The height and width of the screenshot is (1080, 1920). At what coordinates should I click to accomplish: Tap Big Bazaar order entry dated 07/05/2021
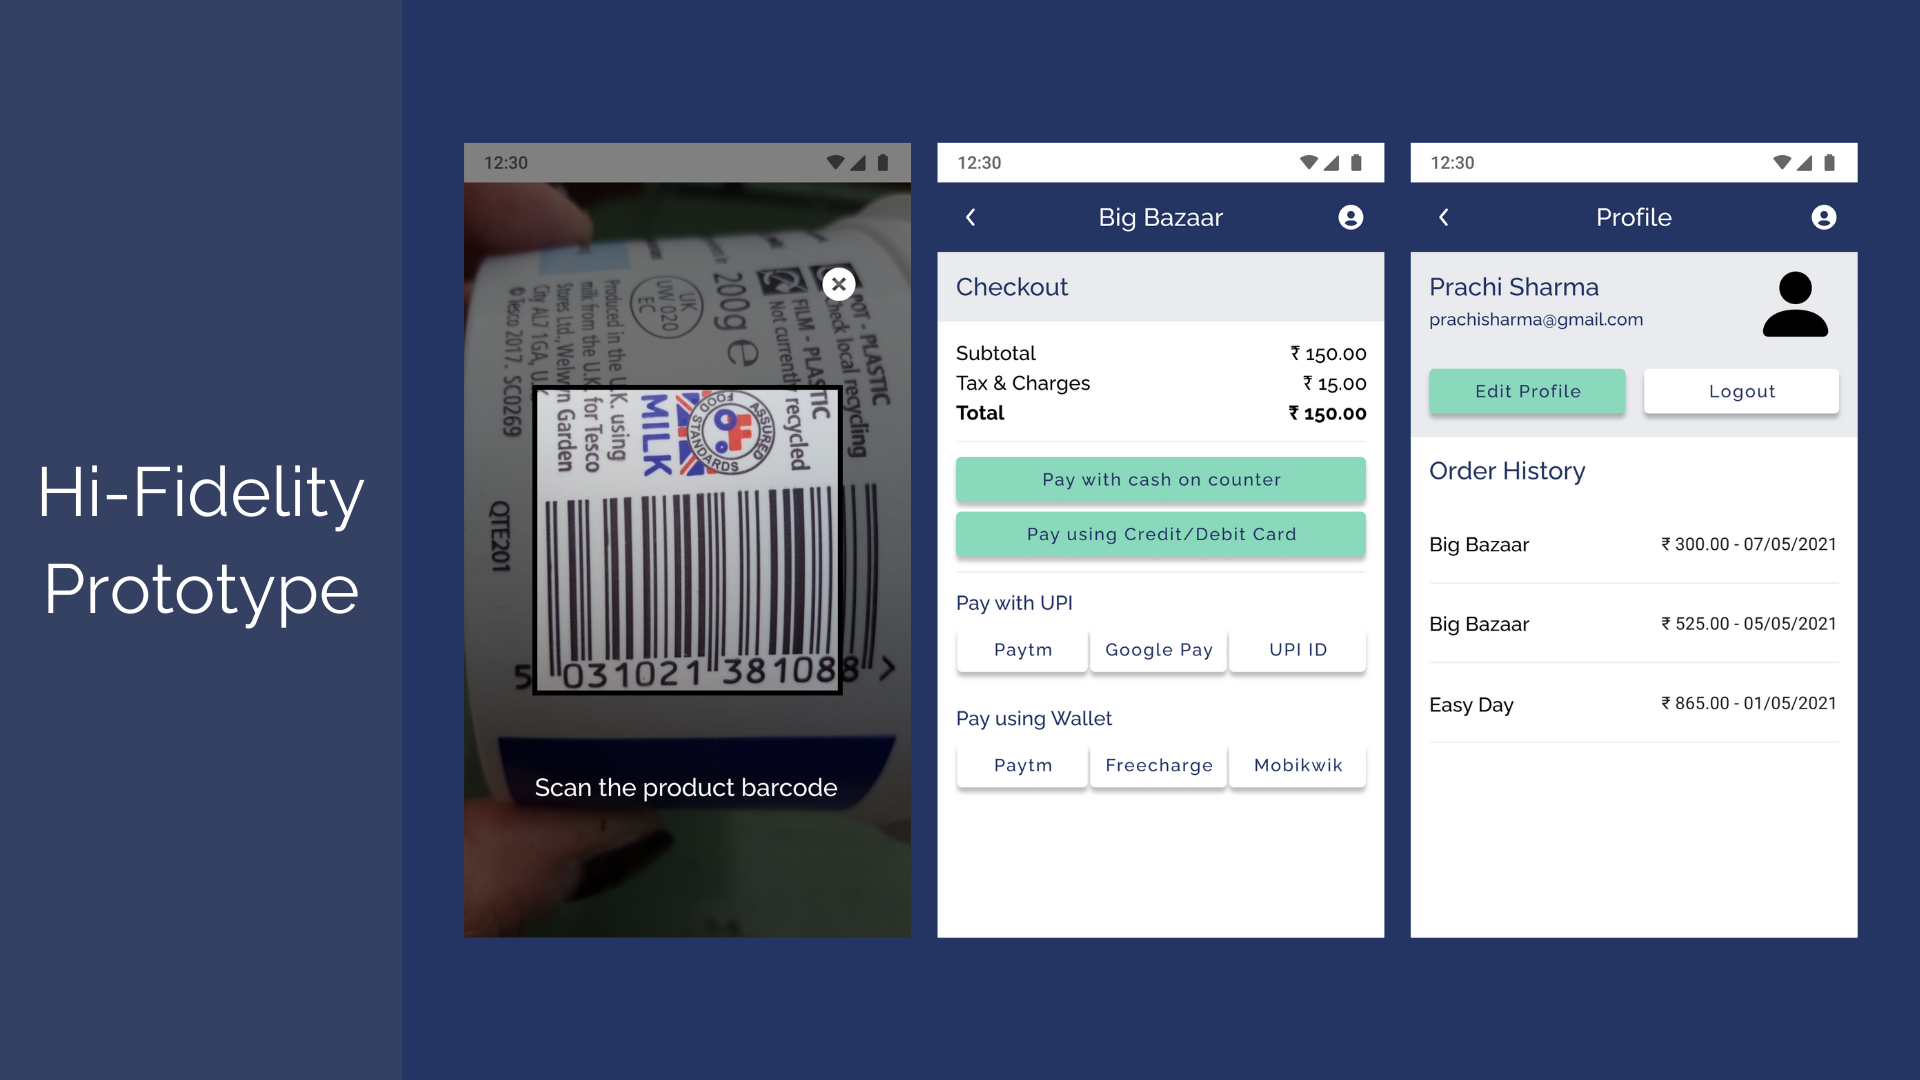(x=1633, y=545)
